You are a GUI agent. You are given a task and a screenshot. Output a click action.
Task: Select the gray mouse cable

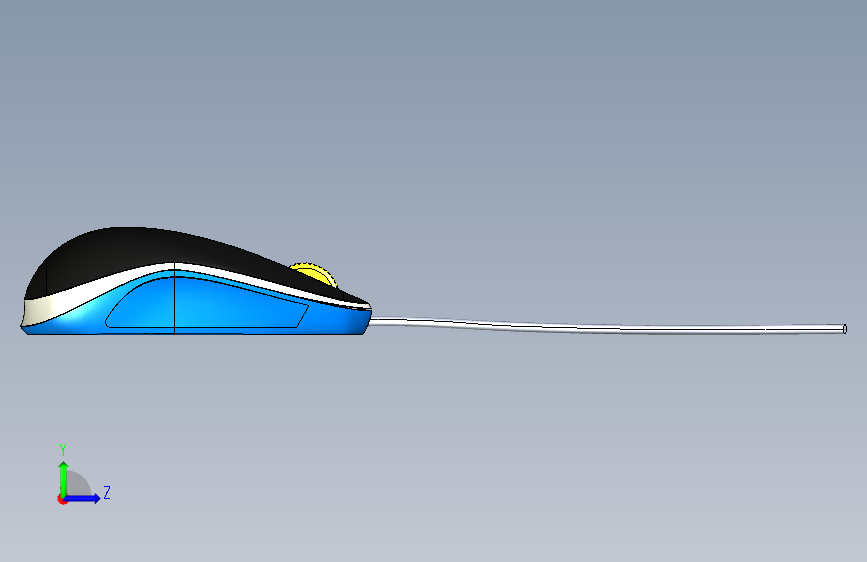coord(608,327)
